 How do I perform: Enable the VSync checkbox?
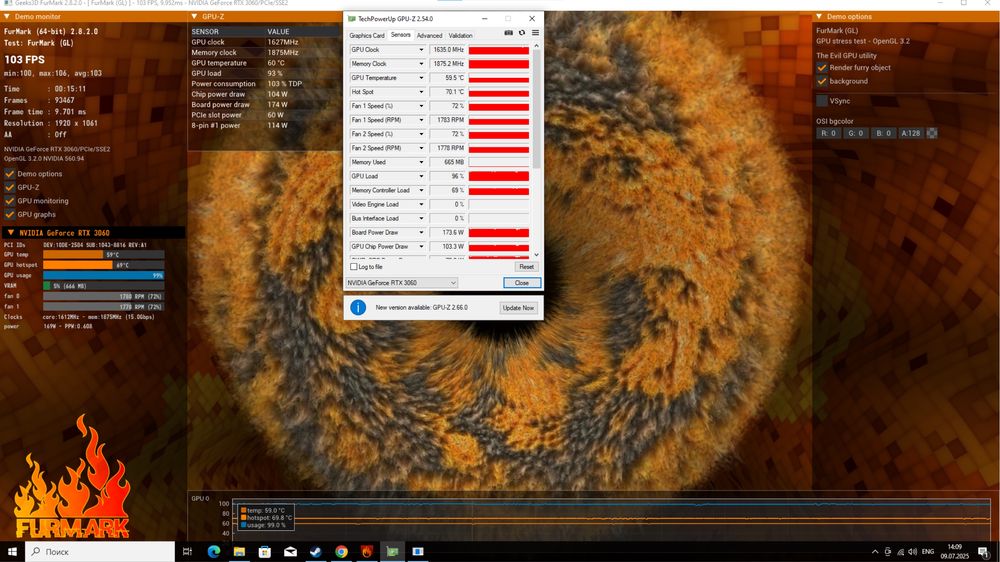coord(822,101)
